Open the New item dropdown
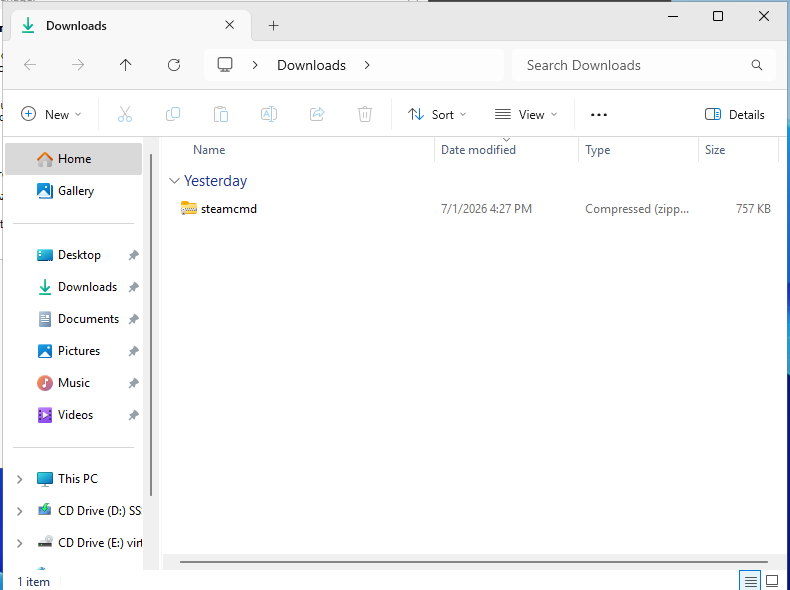 [x=51, y=115]
